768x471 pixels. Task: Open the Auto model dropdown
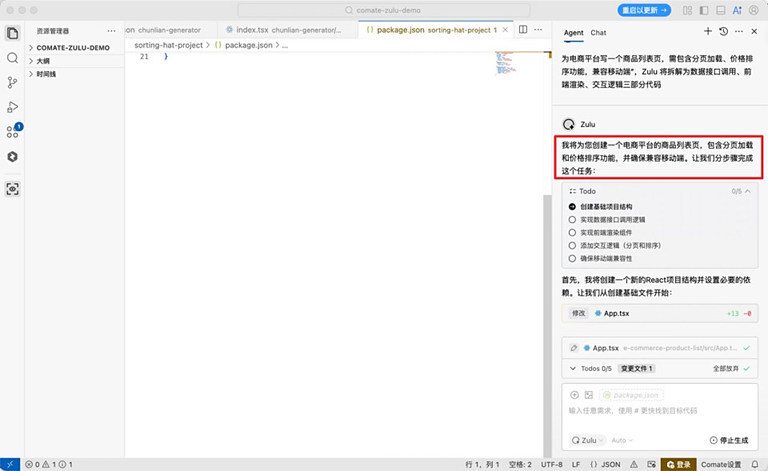[x=622, y=440]
